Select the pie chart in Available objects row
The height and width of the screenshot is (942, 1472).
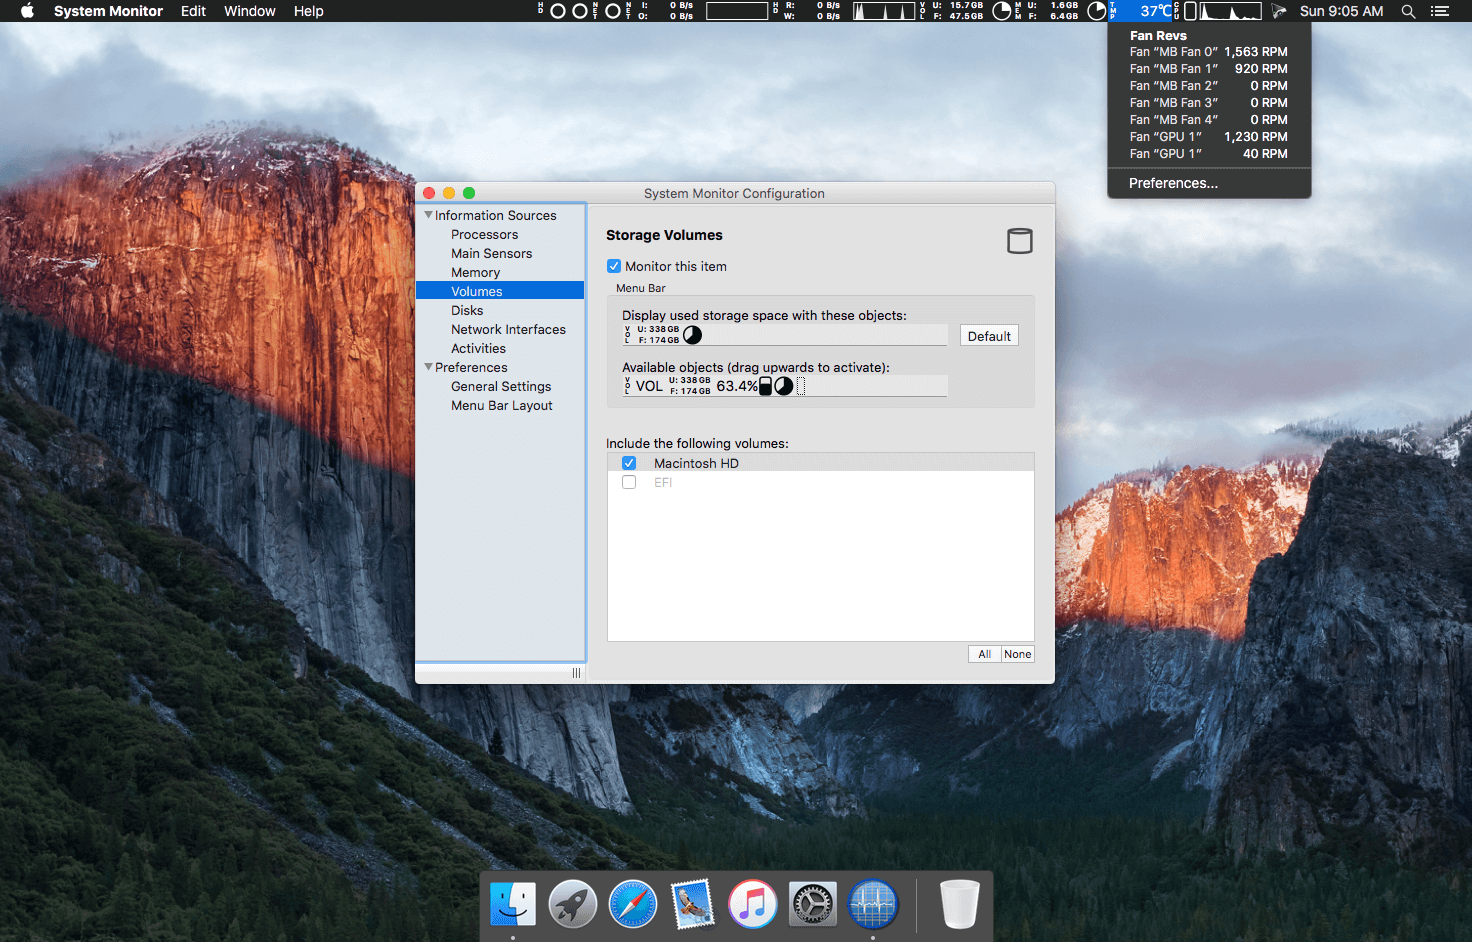pyautogui.click(x=784, y=386)
